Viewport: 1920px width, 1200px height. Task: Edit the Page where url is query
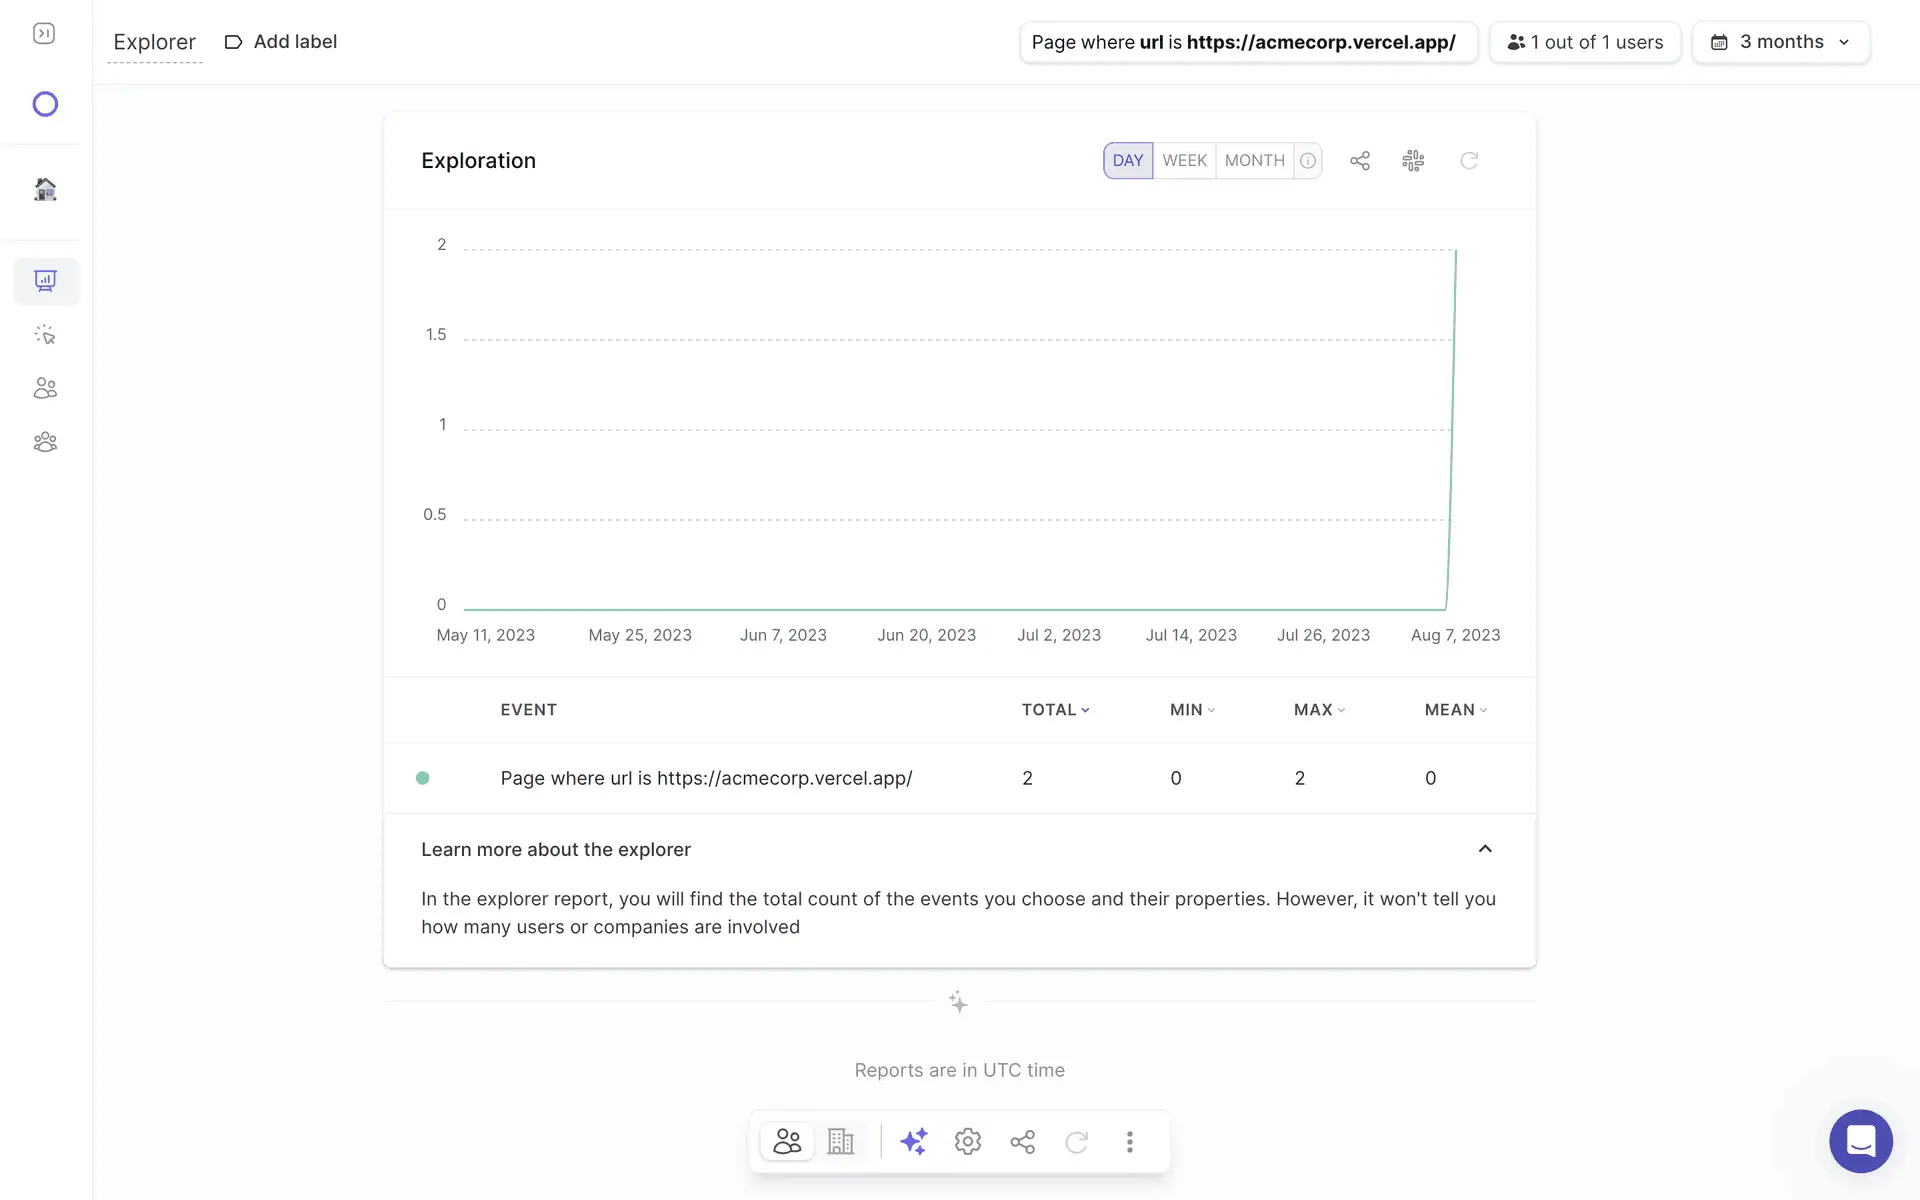tap(1247, 42)
